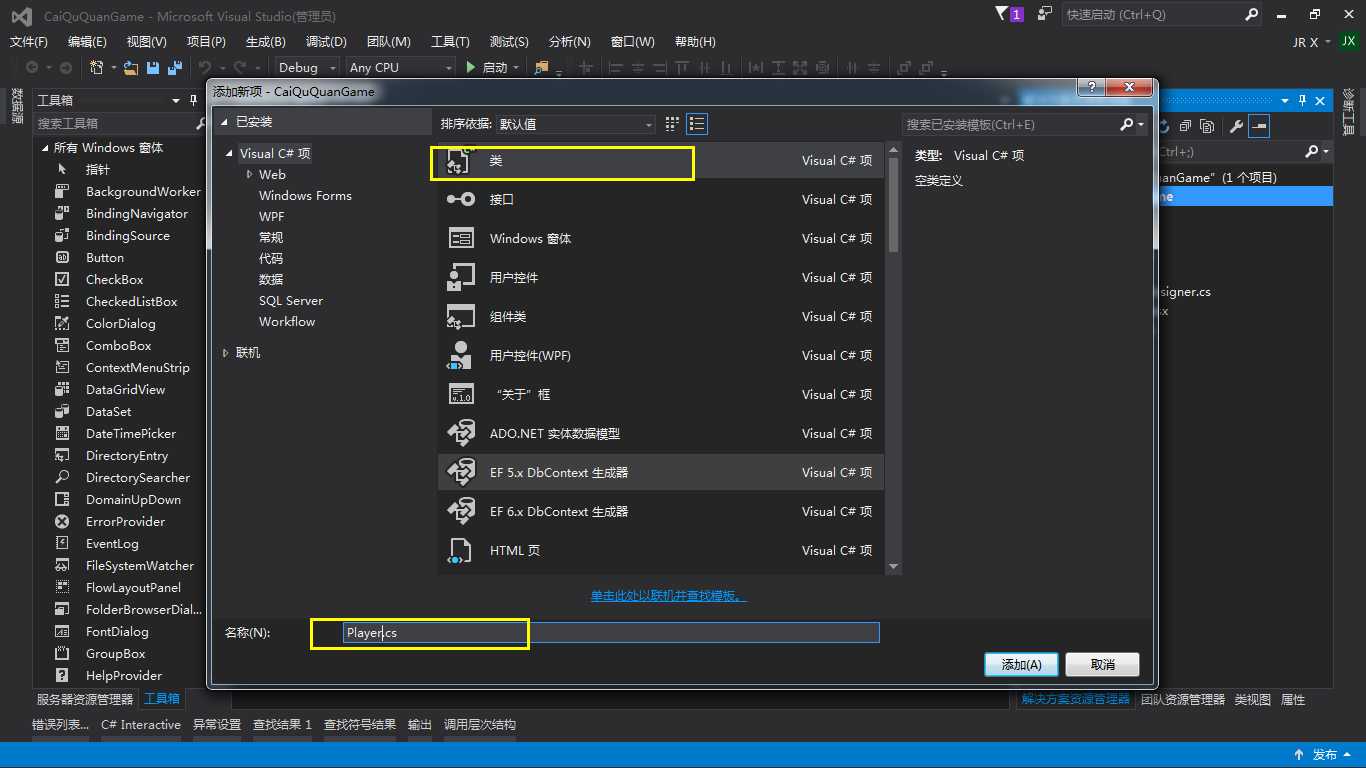Viewport: 1366px width, 768px height.
Task: Select EF 6.x DbContext 生成器 template
Action: coord(661,511)
